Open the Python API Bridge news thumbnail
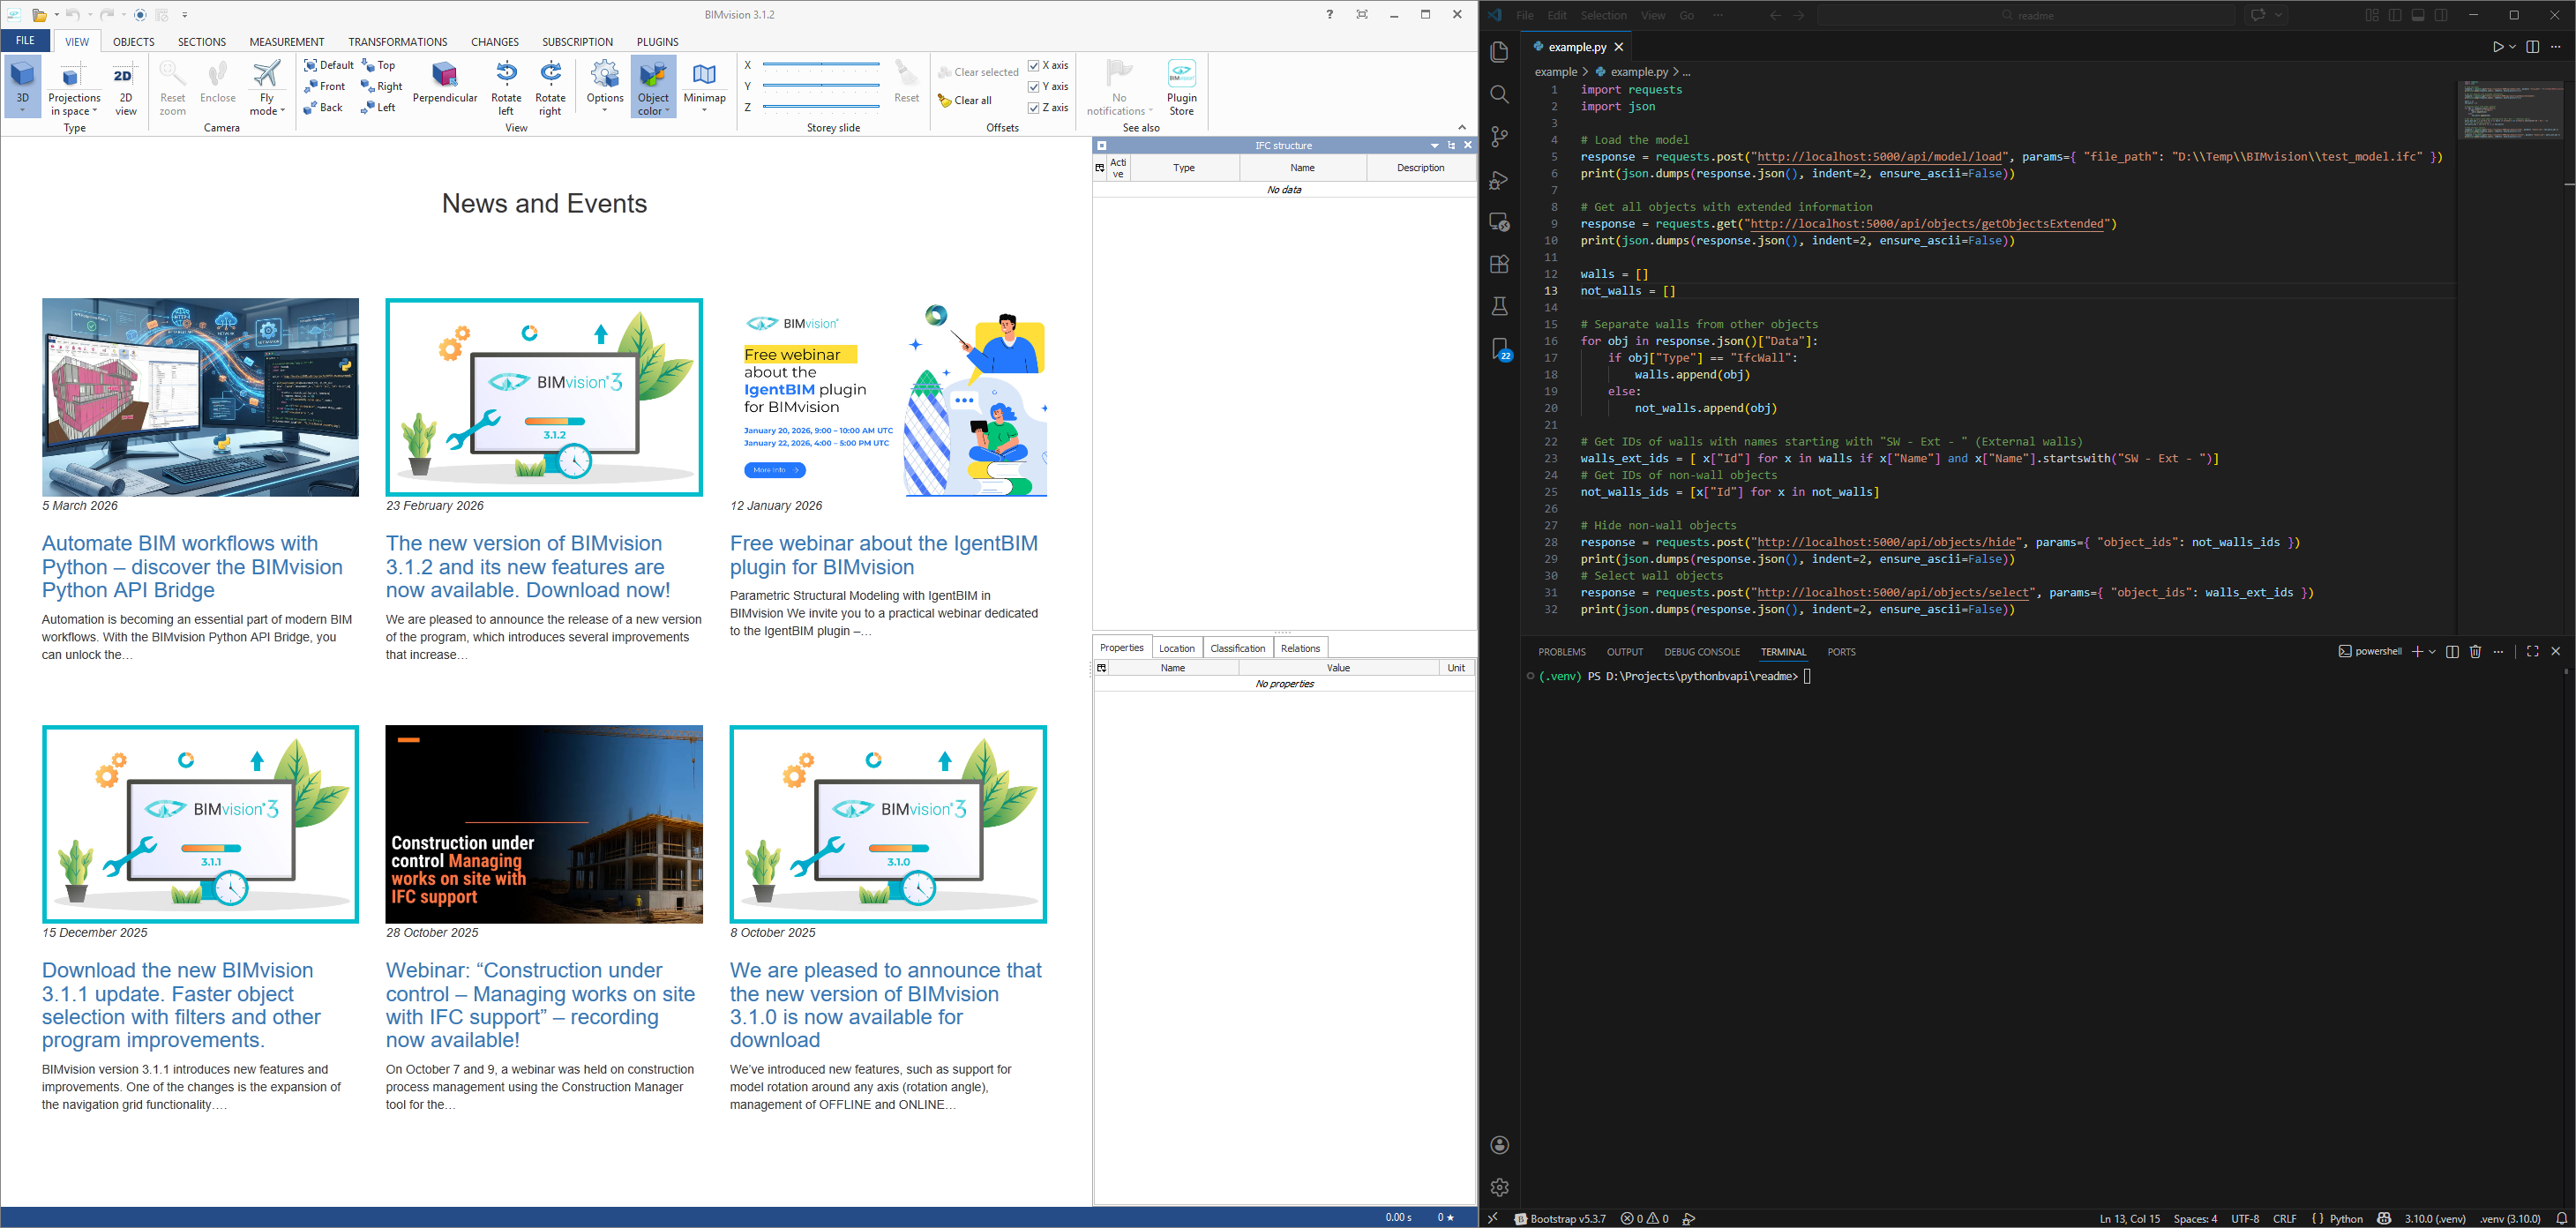Viewport: 2576px width, 1228px height. (200, 397)
